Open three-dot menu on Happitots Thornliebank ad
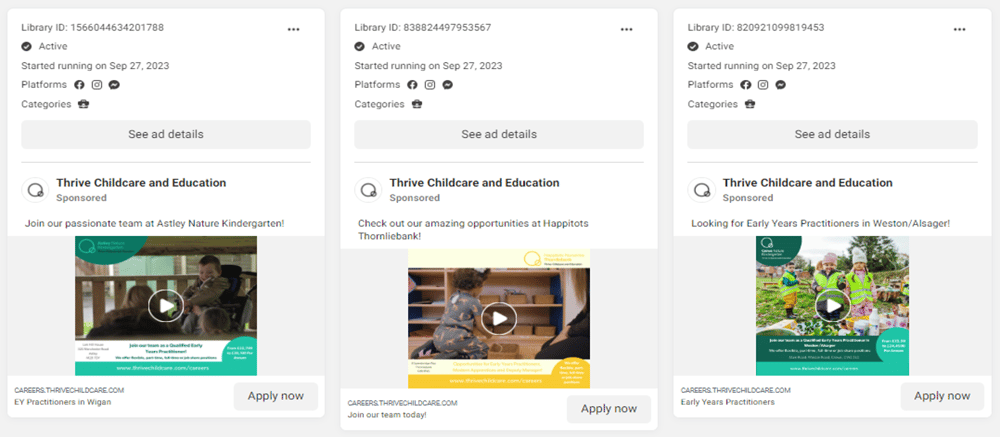 [626, 29]
